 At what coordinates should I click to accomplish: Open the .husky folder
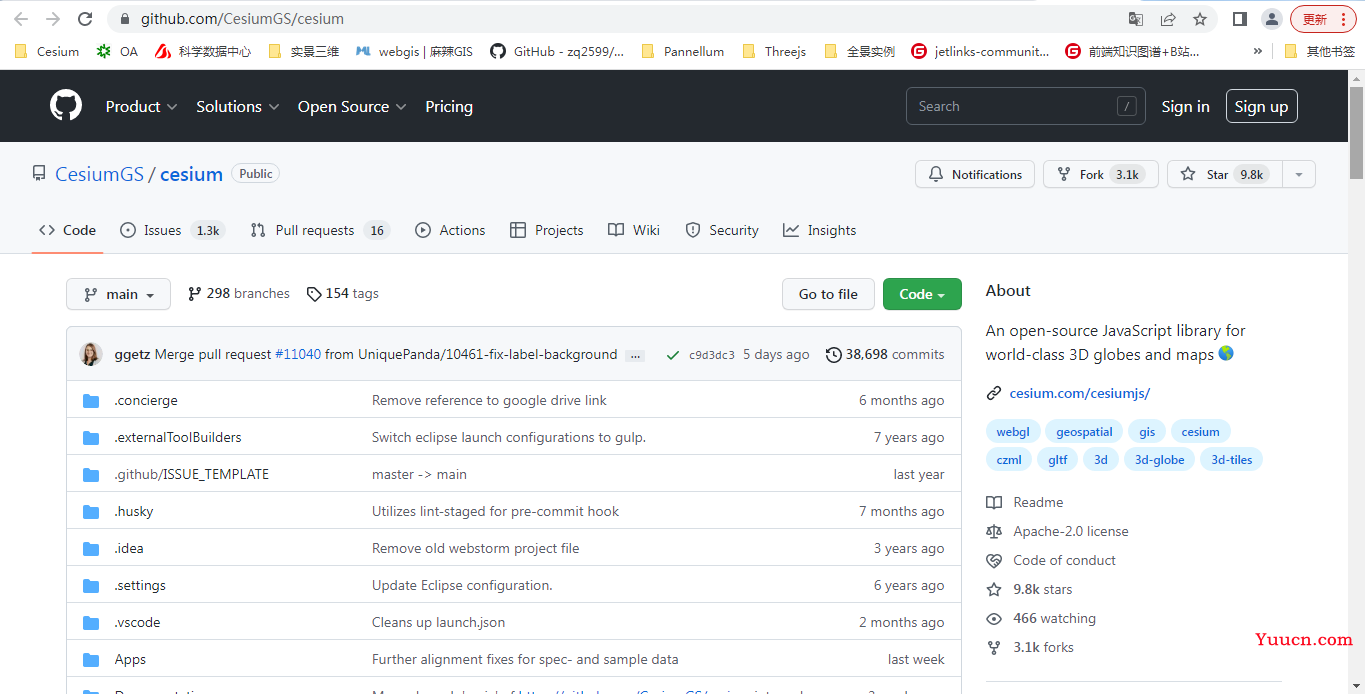(x=134, y=511)
